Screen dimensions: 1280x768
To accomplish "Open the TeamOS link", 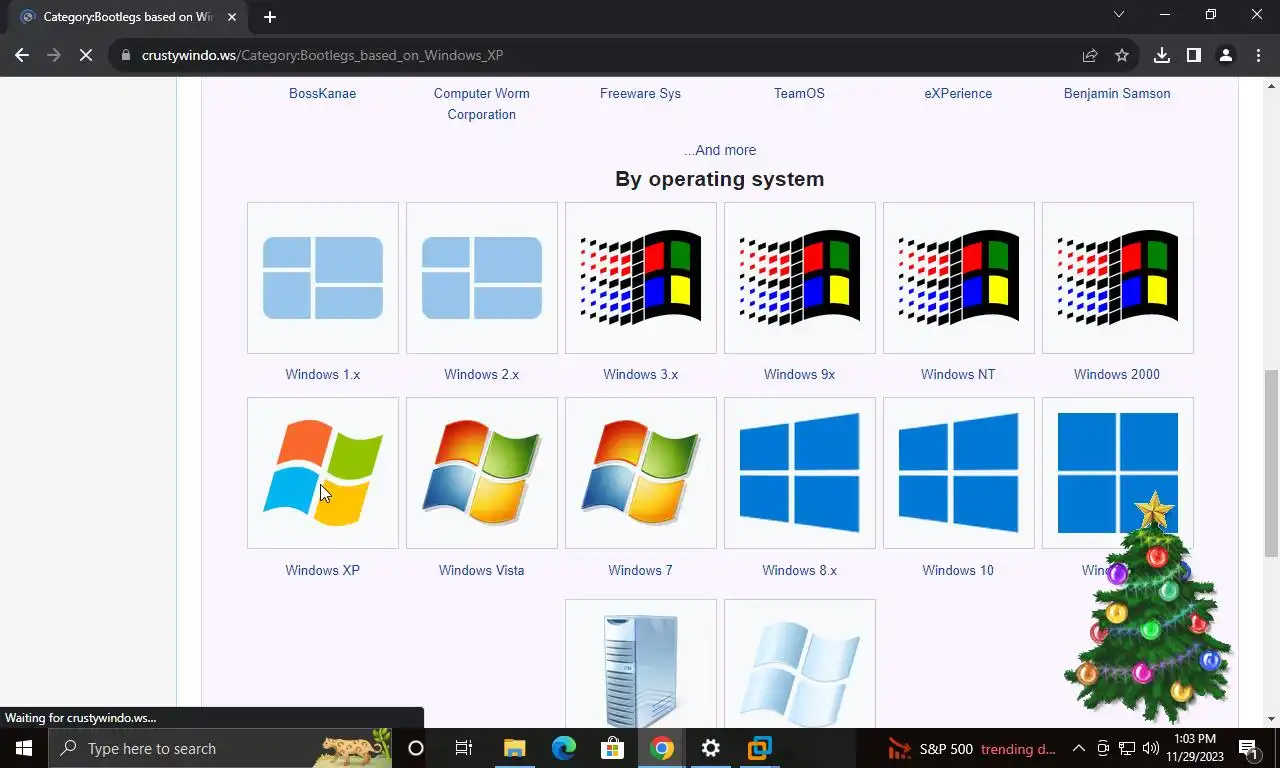I will click(800, 93).
